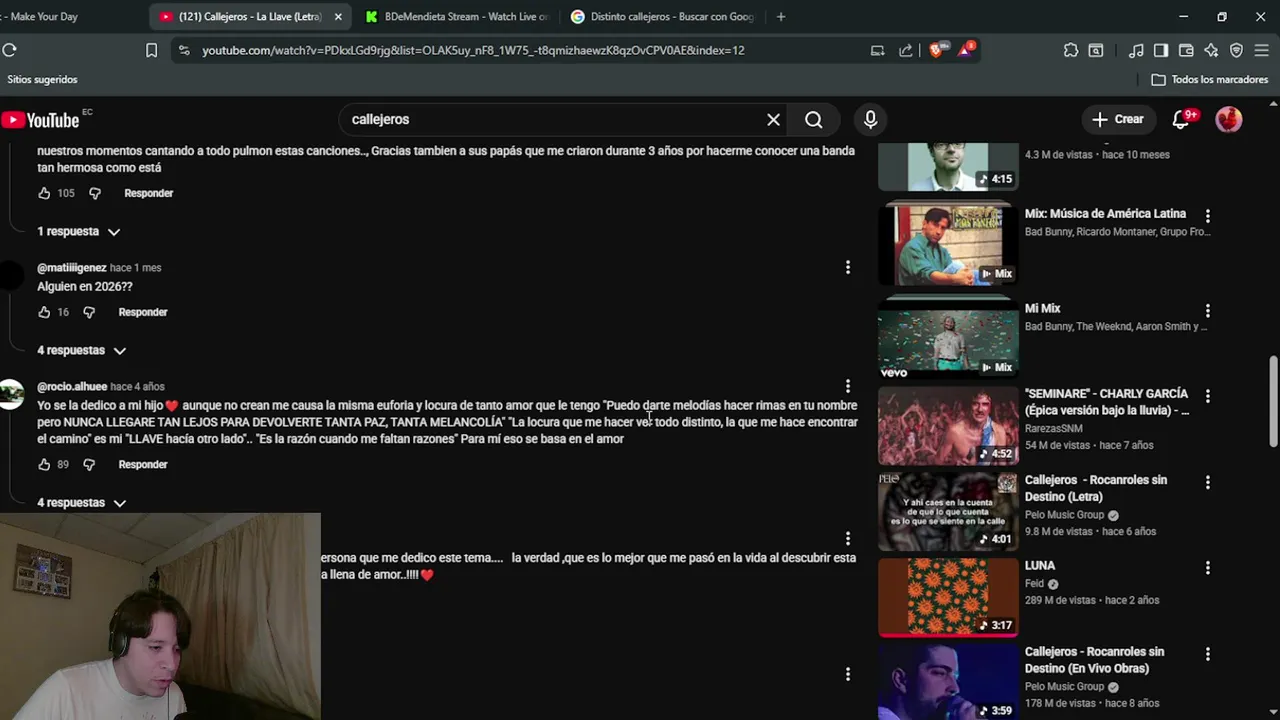1280x720 pixels.
Task: Open menu for LUNA video
Action: (1208, 568)
